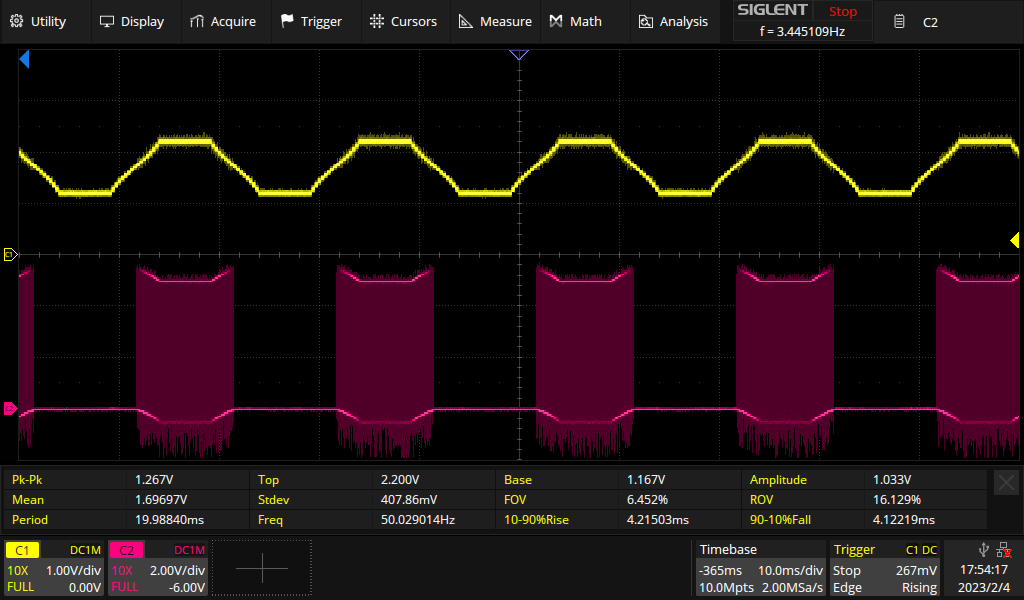Click the trigger position triangle at top center

(519, 55)
